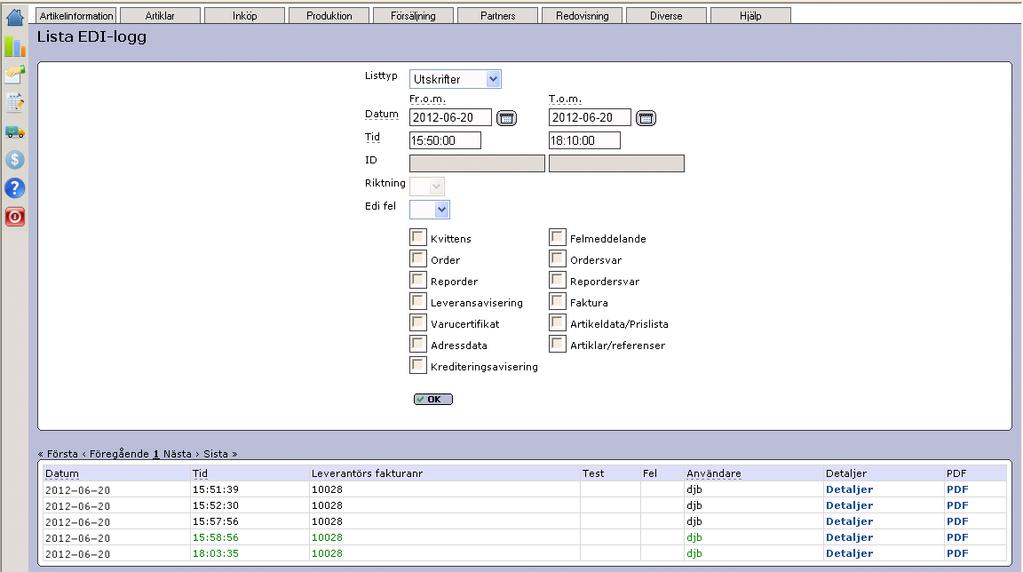This screenshot has width=1023, height=572.
Task: Check the Adressdata checkbox
Action: (418, 344)
